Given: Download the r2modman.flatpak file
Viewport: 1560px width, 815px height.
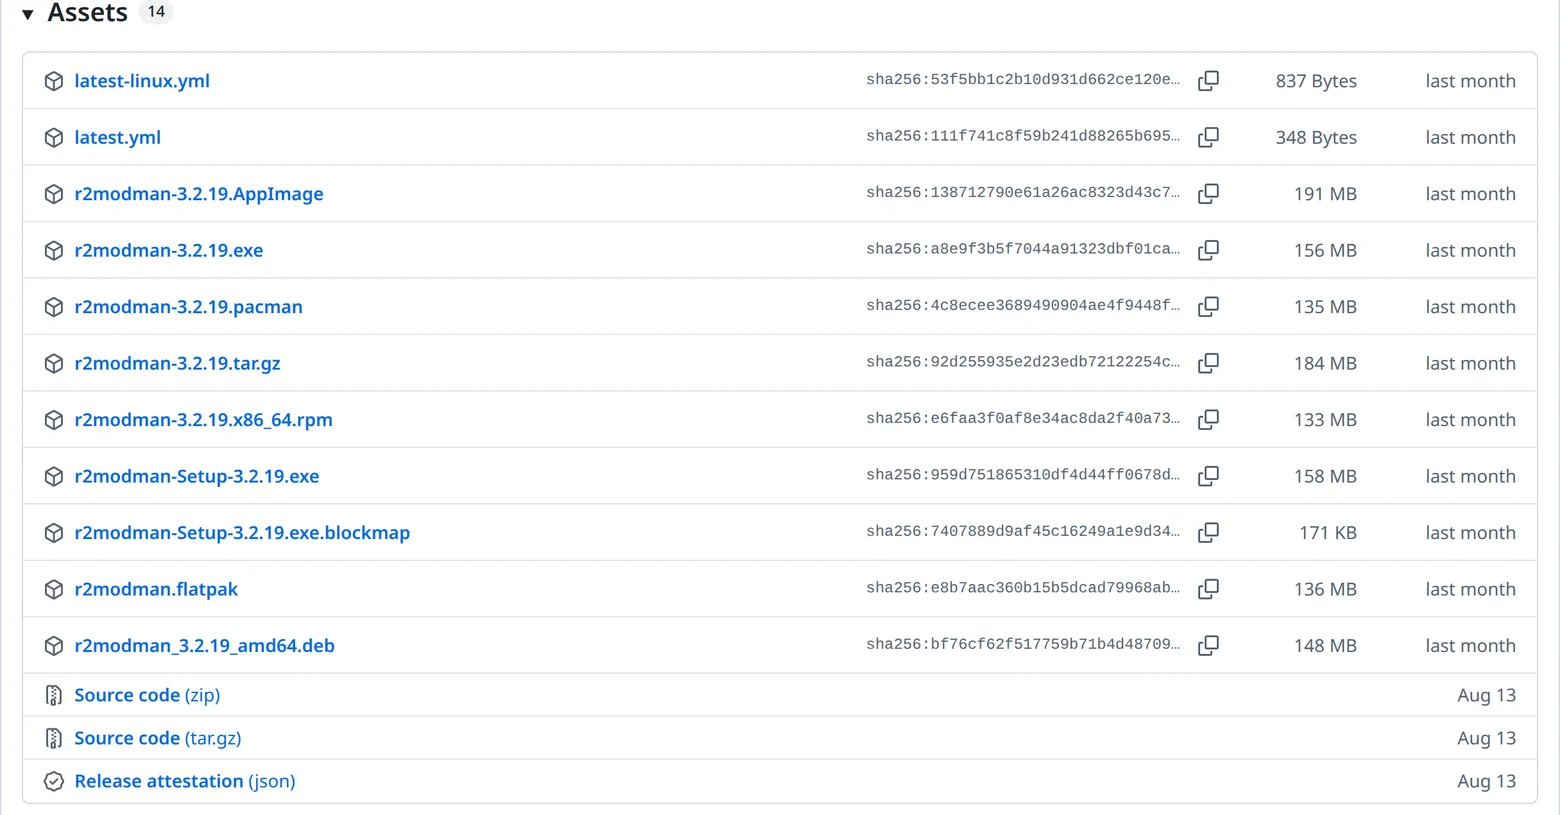Looking at the screenshot, I should coord(156,589).
